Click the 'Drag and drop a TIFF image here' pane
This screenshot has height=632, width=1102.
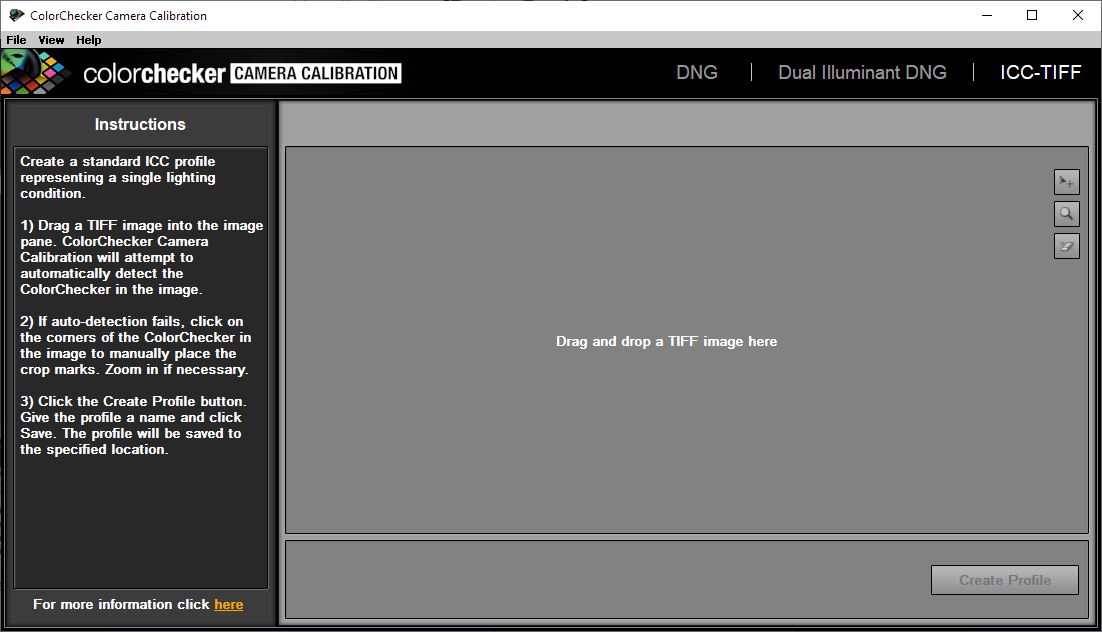point(686,340)
